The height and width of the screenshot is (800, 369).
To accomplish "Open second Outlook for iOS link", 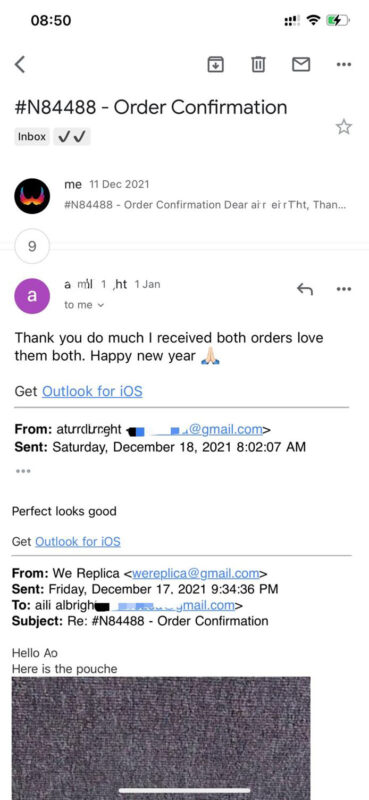I will pyautogui.click(x=78, y=541).
